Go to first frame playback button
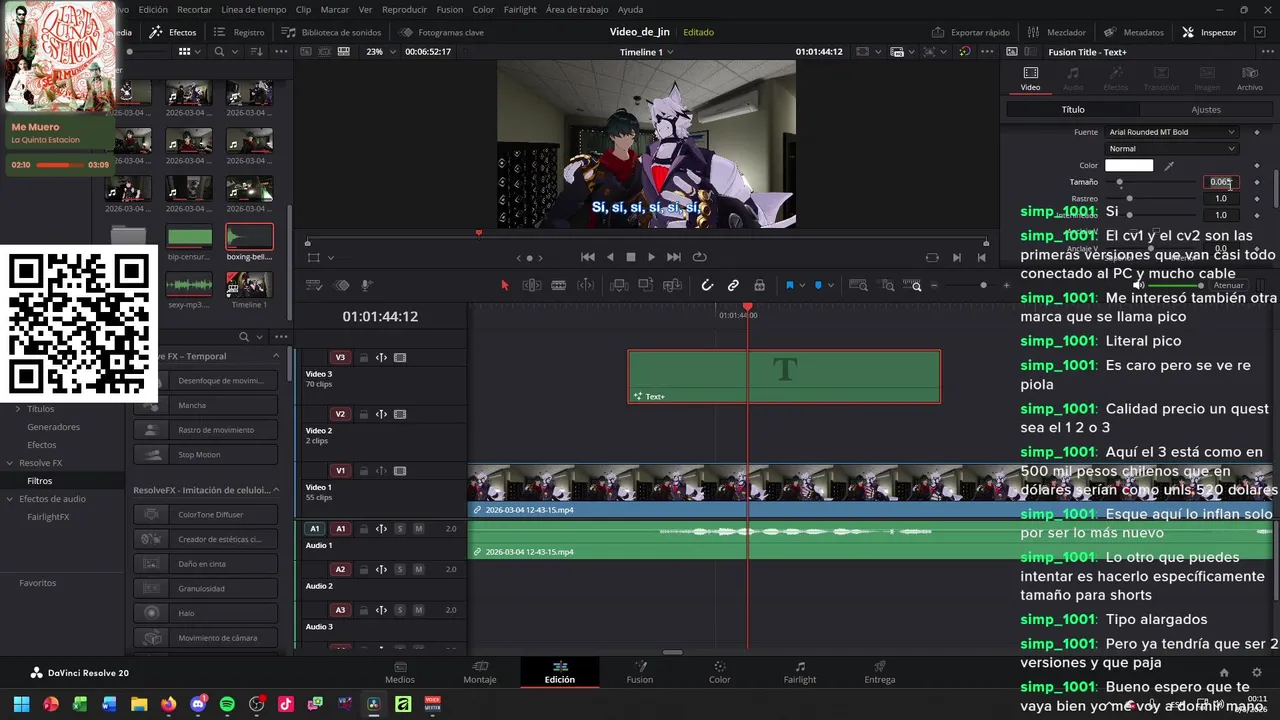This screenshot has height=720, width=1280. coord(588,257)
